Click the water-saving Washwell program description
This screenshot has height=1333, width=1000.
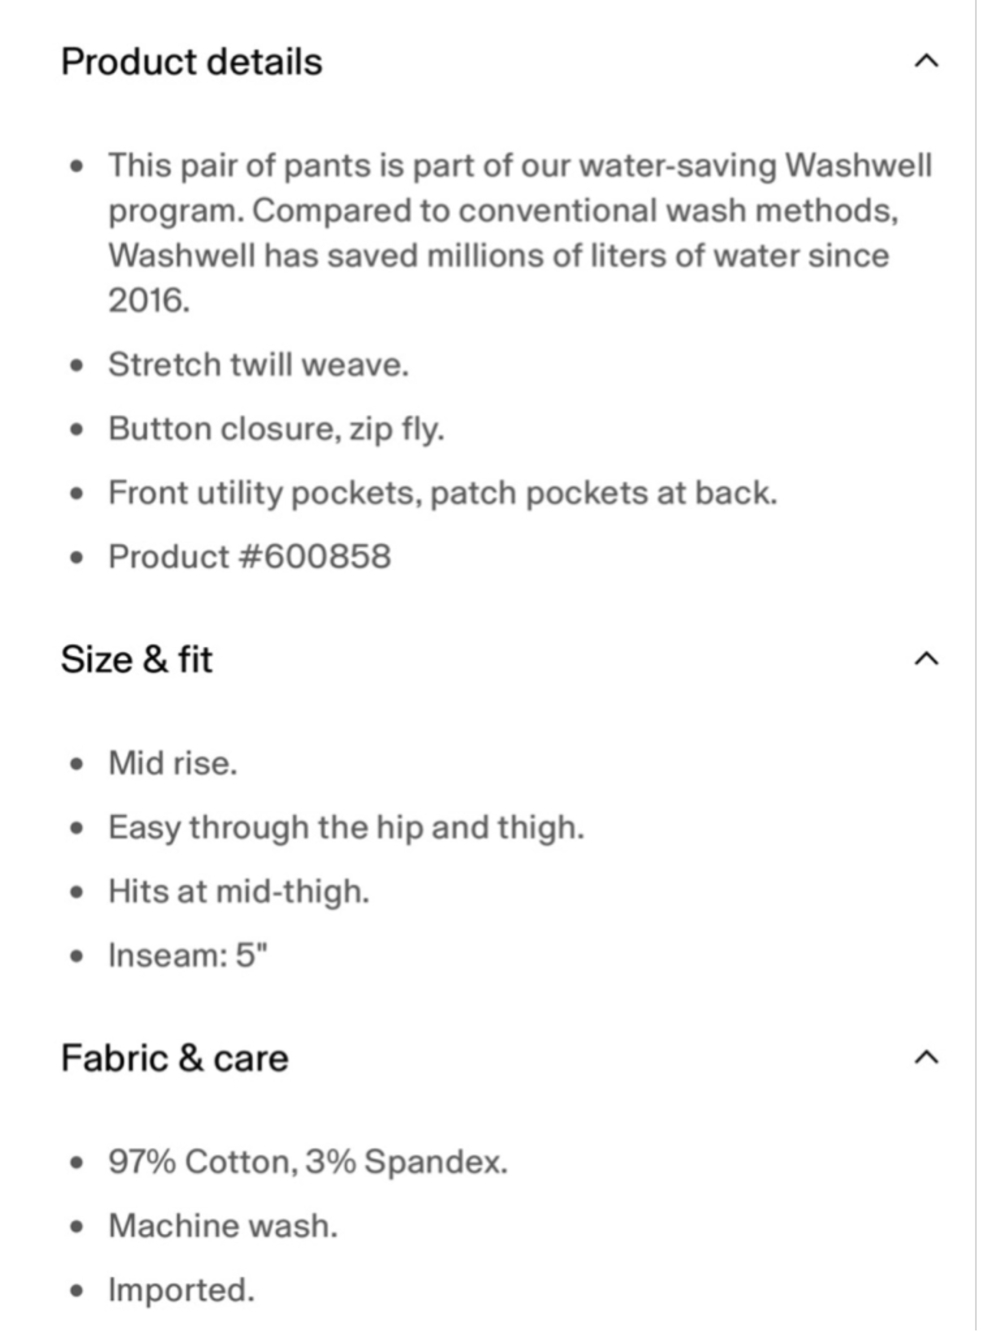(520, 232)
